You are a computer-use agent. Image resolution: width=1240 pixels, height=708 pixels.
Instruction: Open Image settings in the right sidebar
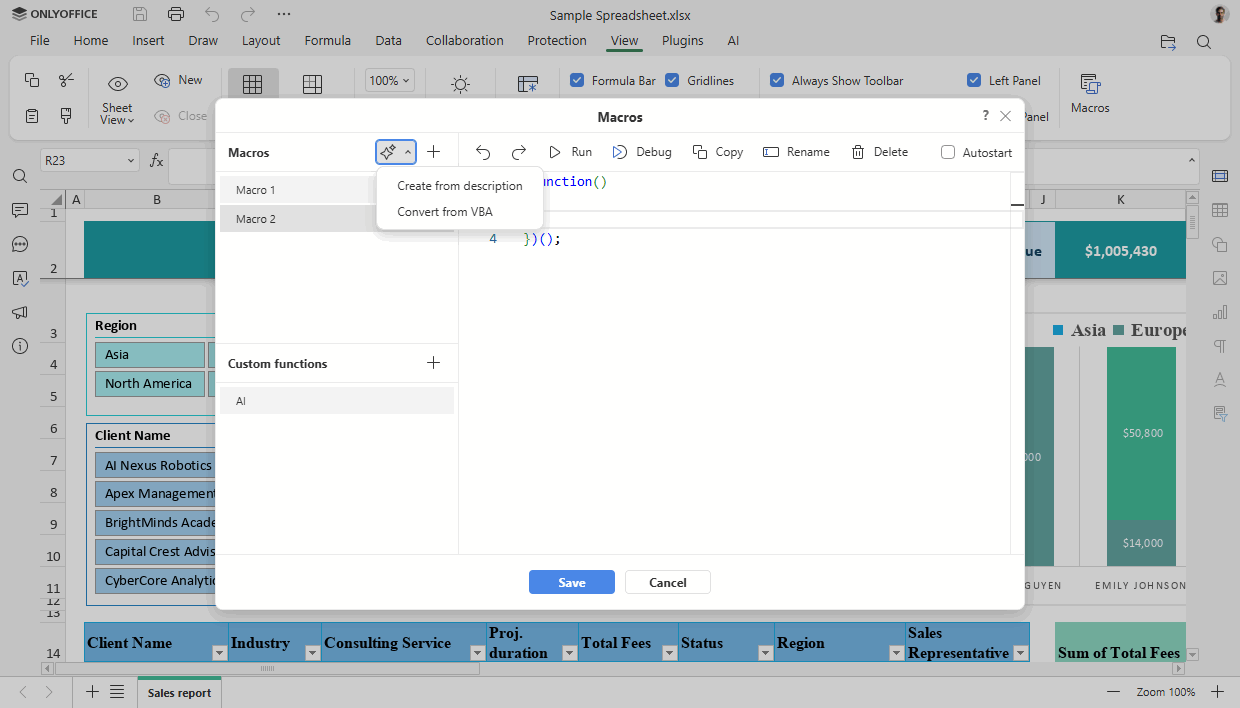(x=1219, y=278)
